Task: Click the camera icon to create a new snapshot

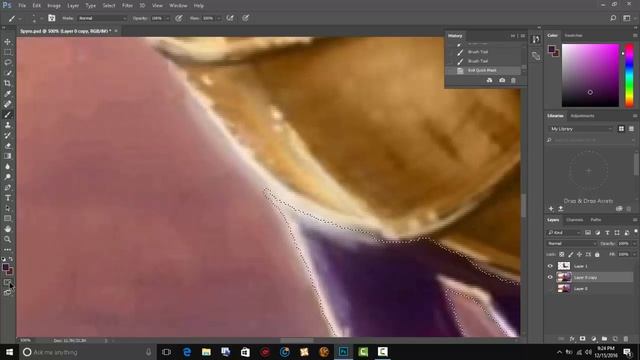Action: 502,80
